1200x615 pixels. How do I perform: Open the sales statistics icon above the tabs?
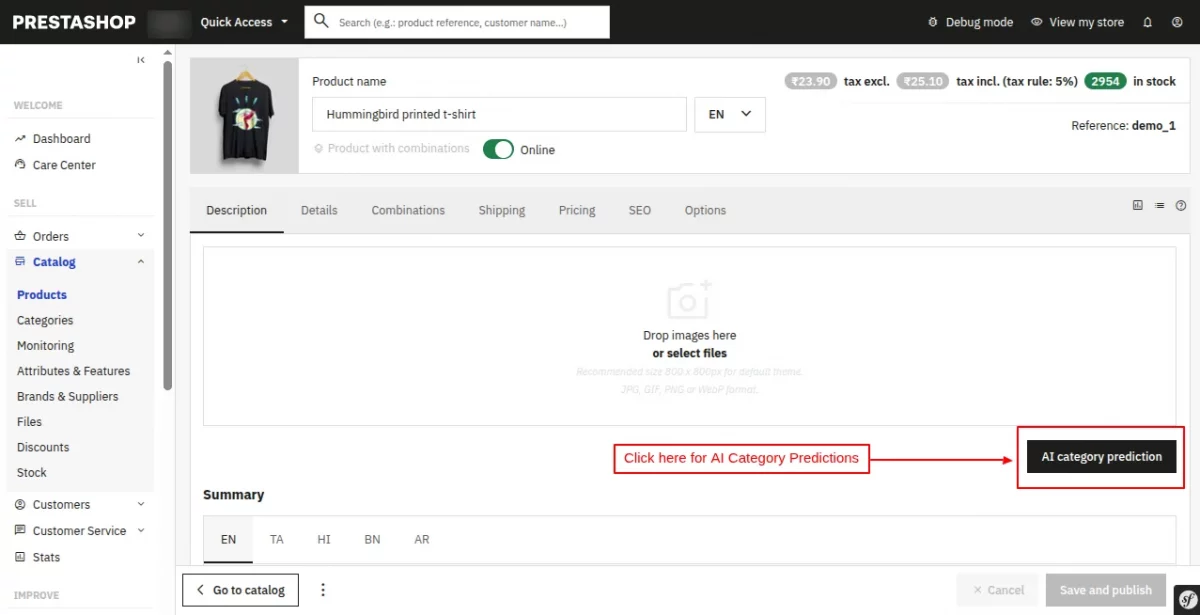coord(1137,205)
